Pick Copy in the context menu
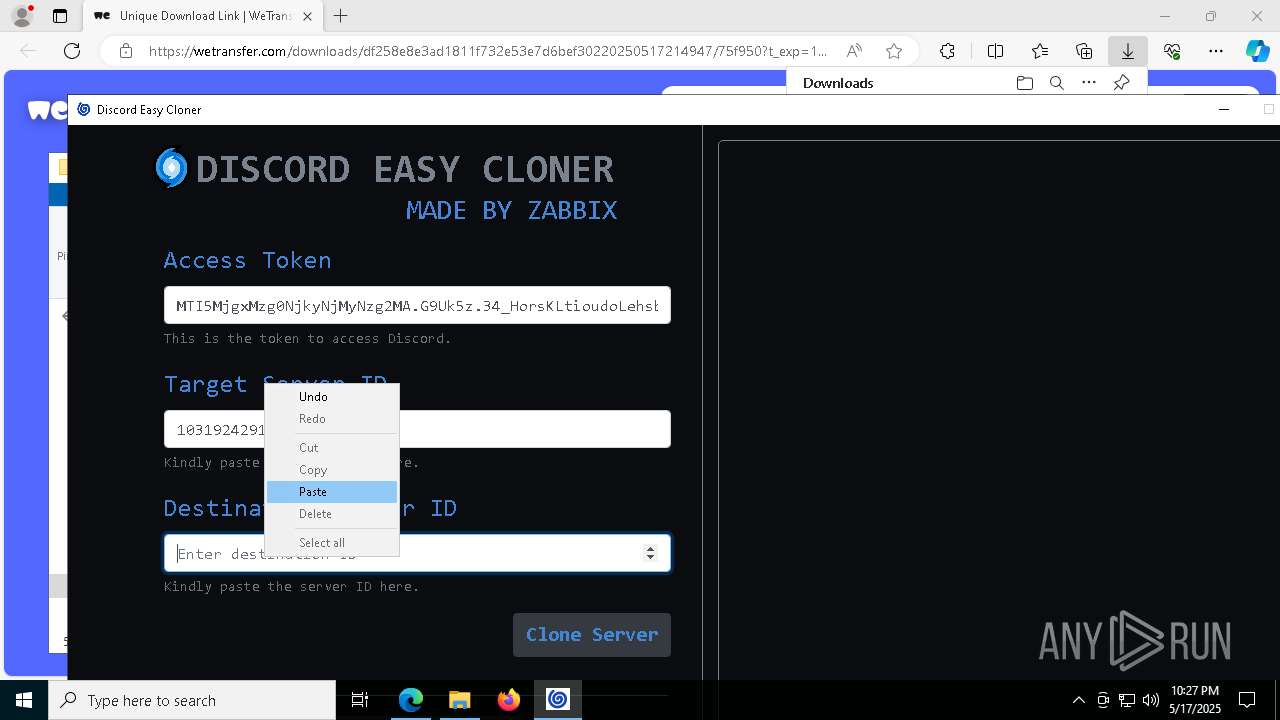The height and width of the screenshot is (720, 1280). (332, 470)
